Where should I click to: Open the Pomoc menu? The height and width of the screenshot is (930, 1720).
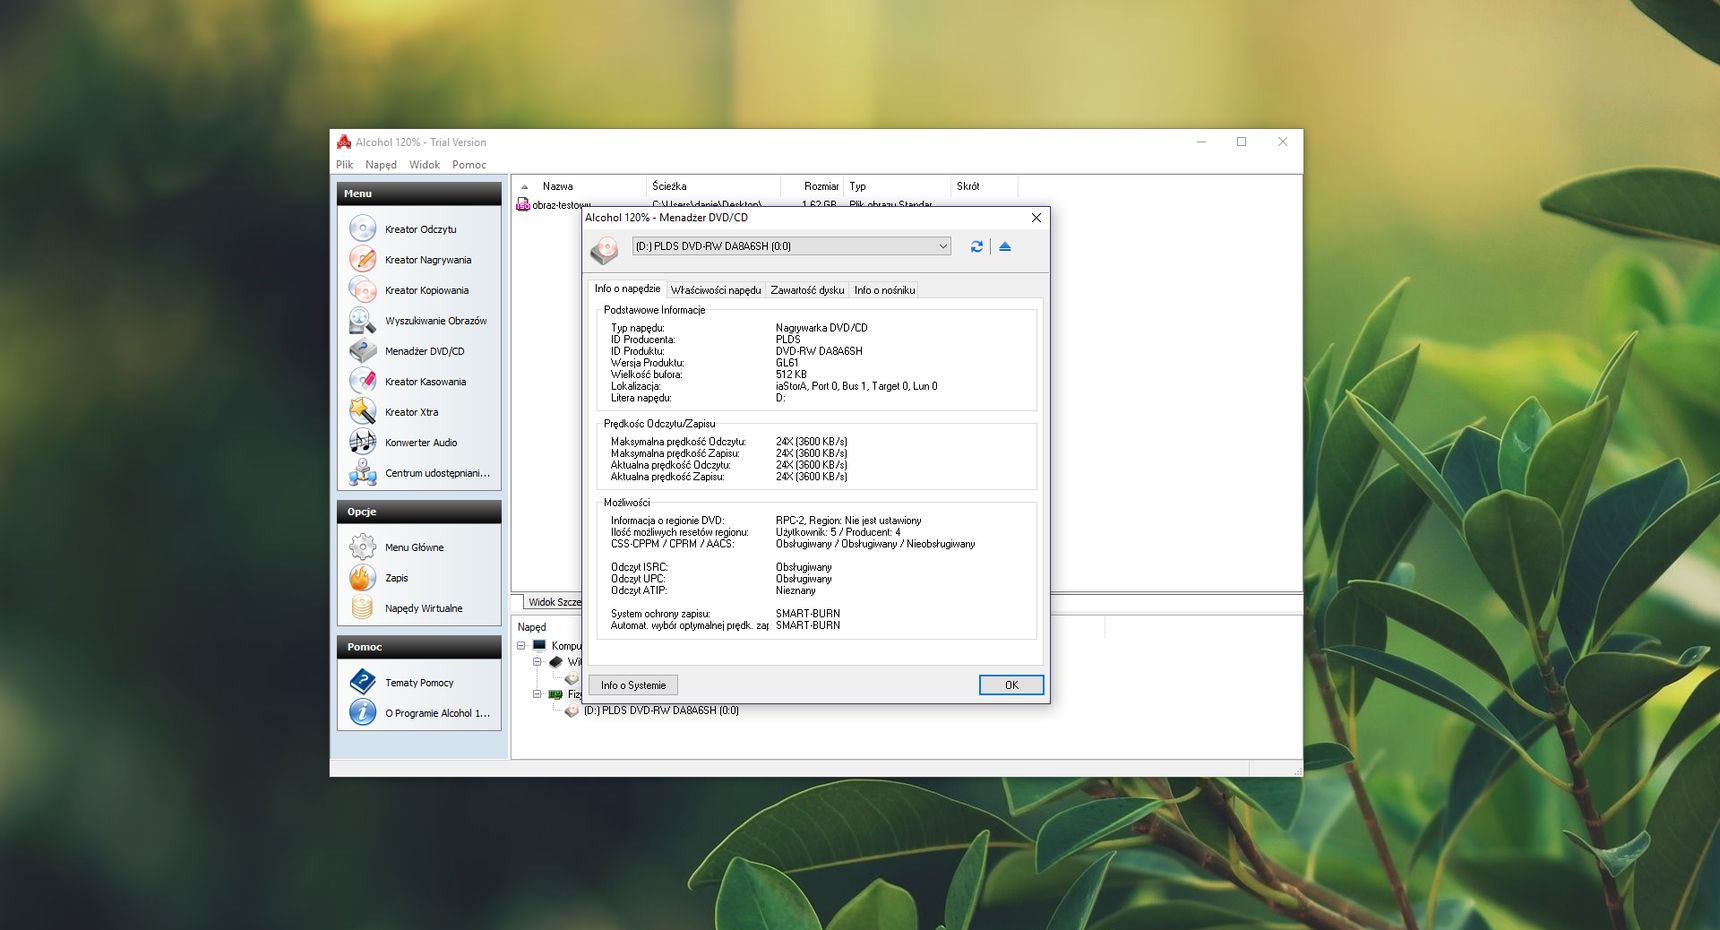[469, 165]
